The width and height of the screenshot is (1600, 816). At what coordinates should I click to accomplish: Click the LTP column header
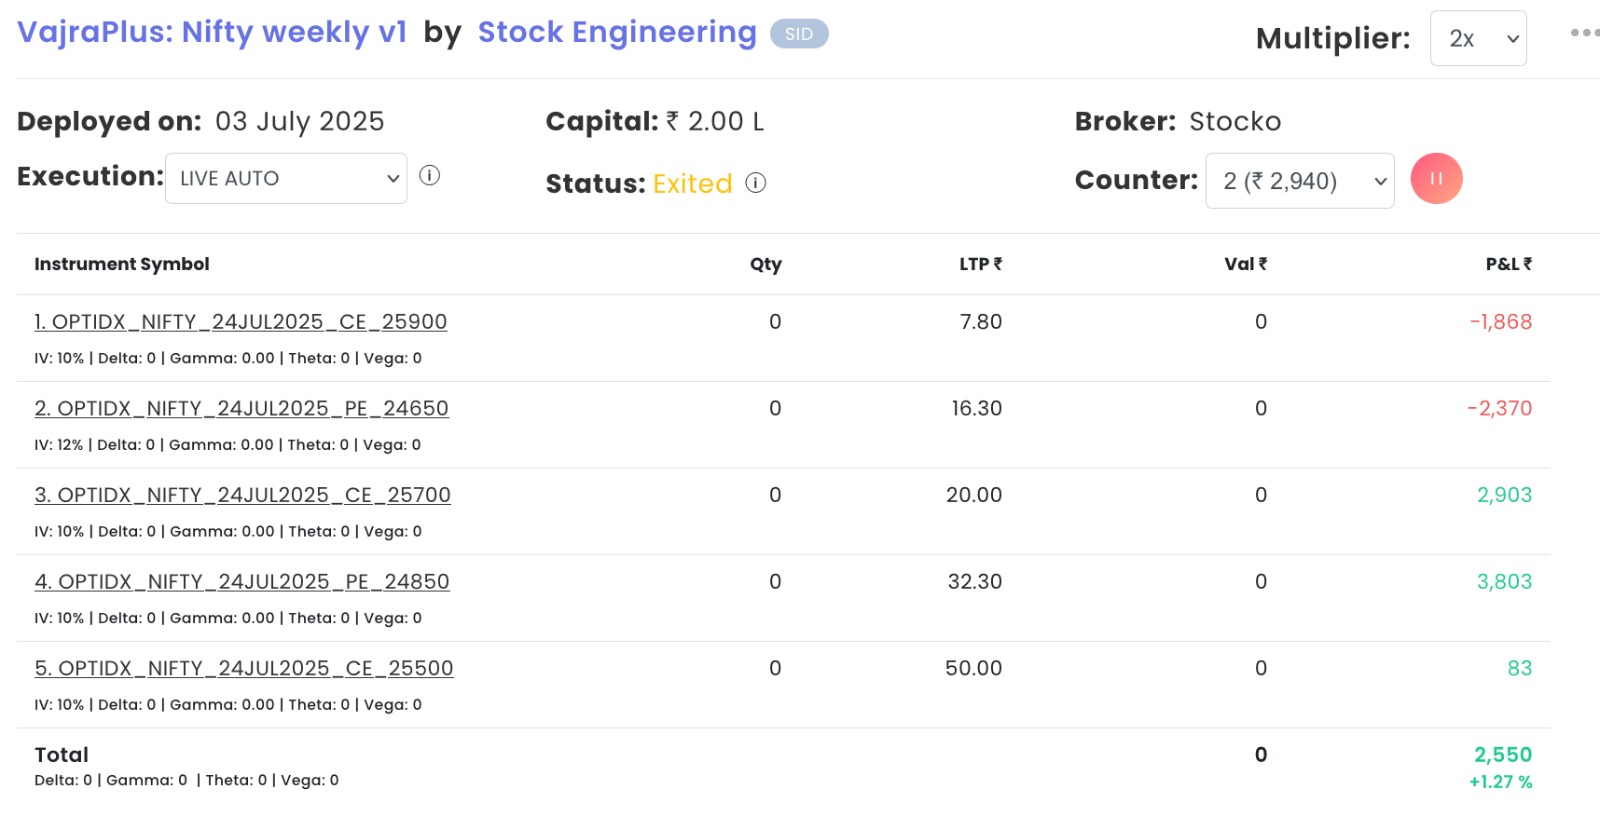coord(980,264)
